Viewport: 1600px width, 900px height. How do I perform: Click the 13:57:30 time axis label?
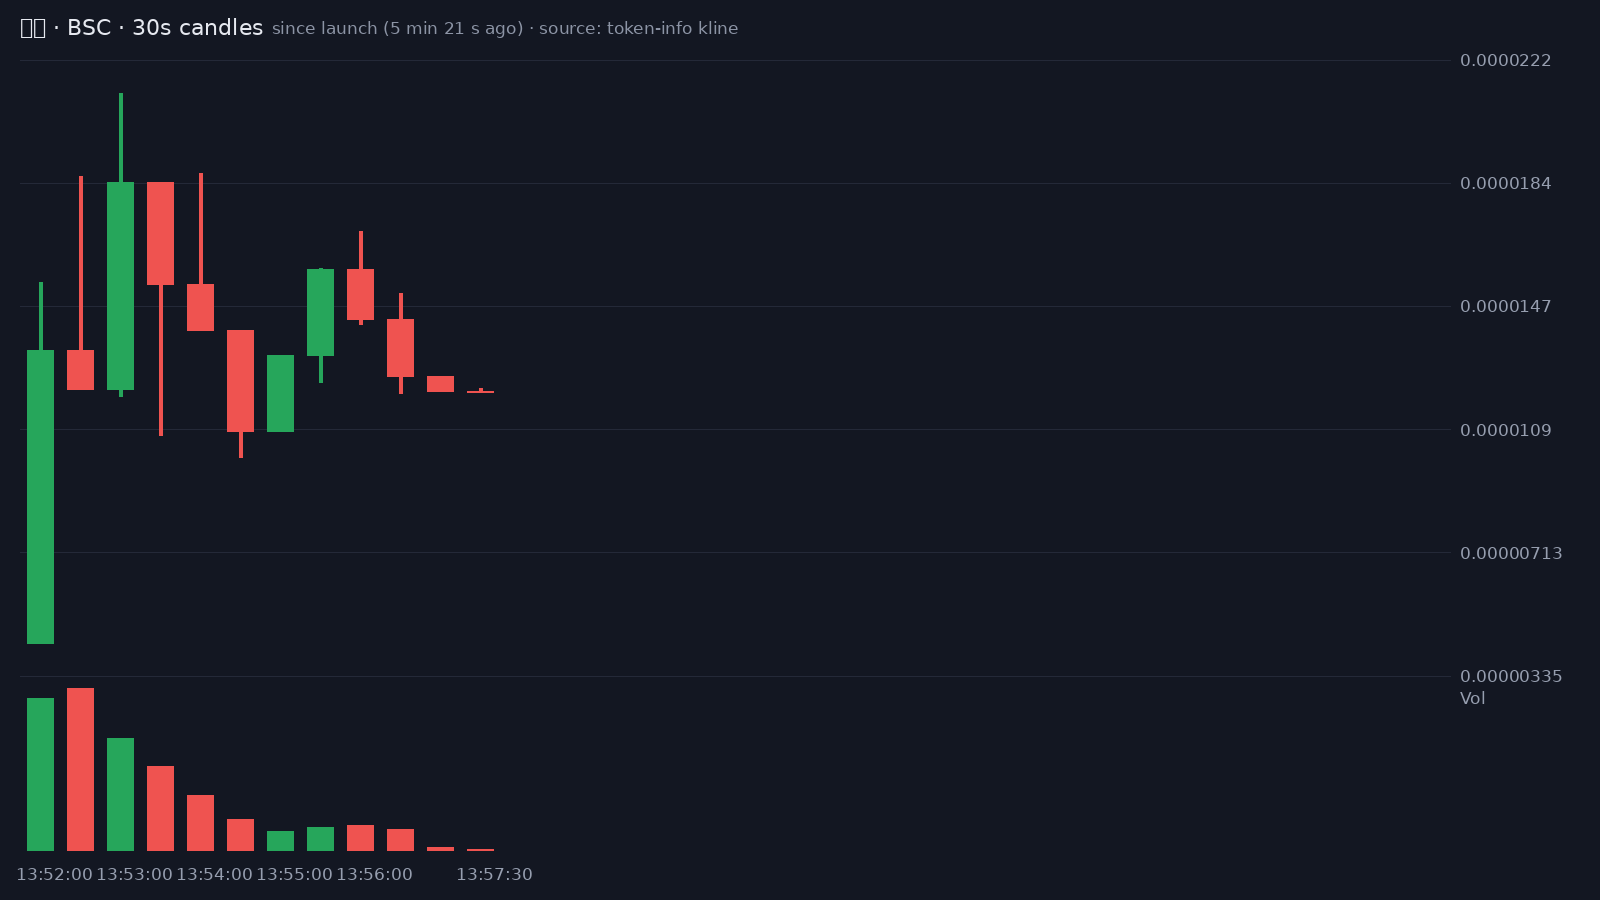pyautogui.click(x=494, y=875)
